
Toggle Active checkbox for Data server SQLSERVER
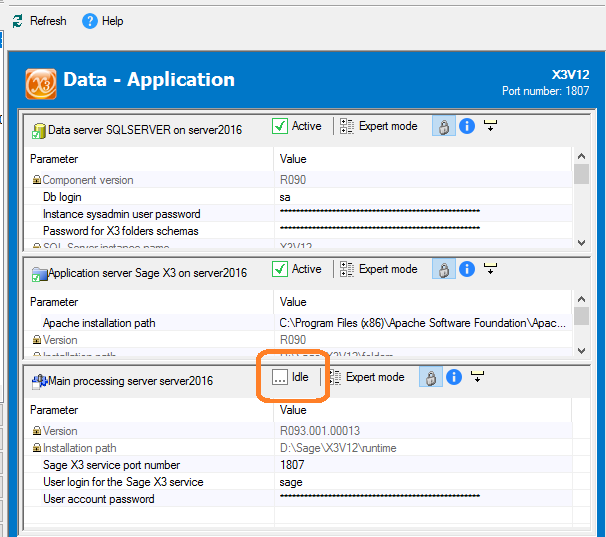click(x=280, y=126)
